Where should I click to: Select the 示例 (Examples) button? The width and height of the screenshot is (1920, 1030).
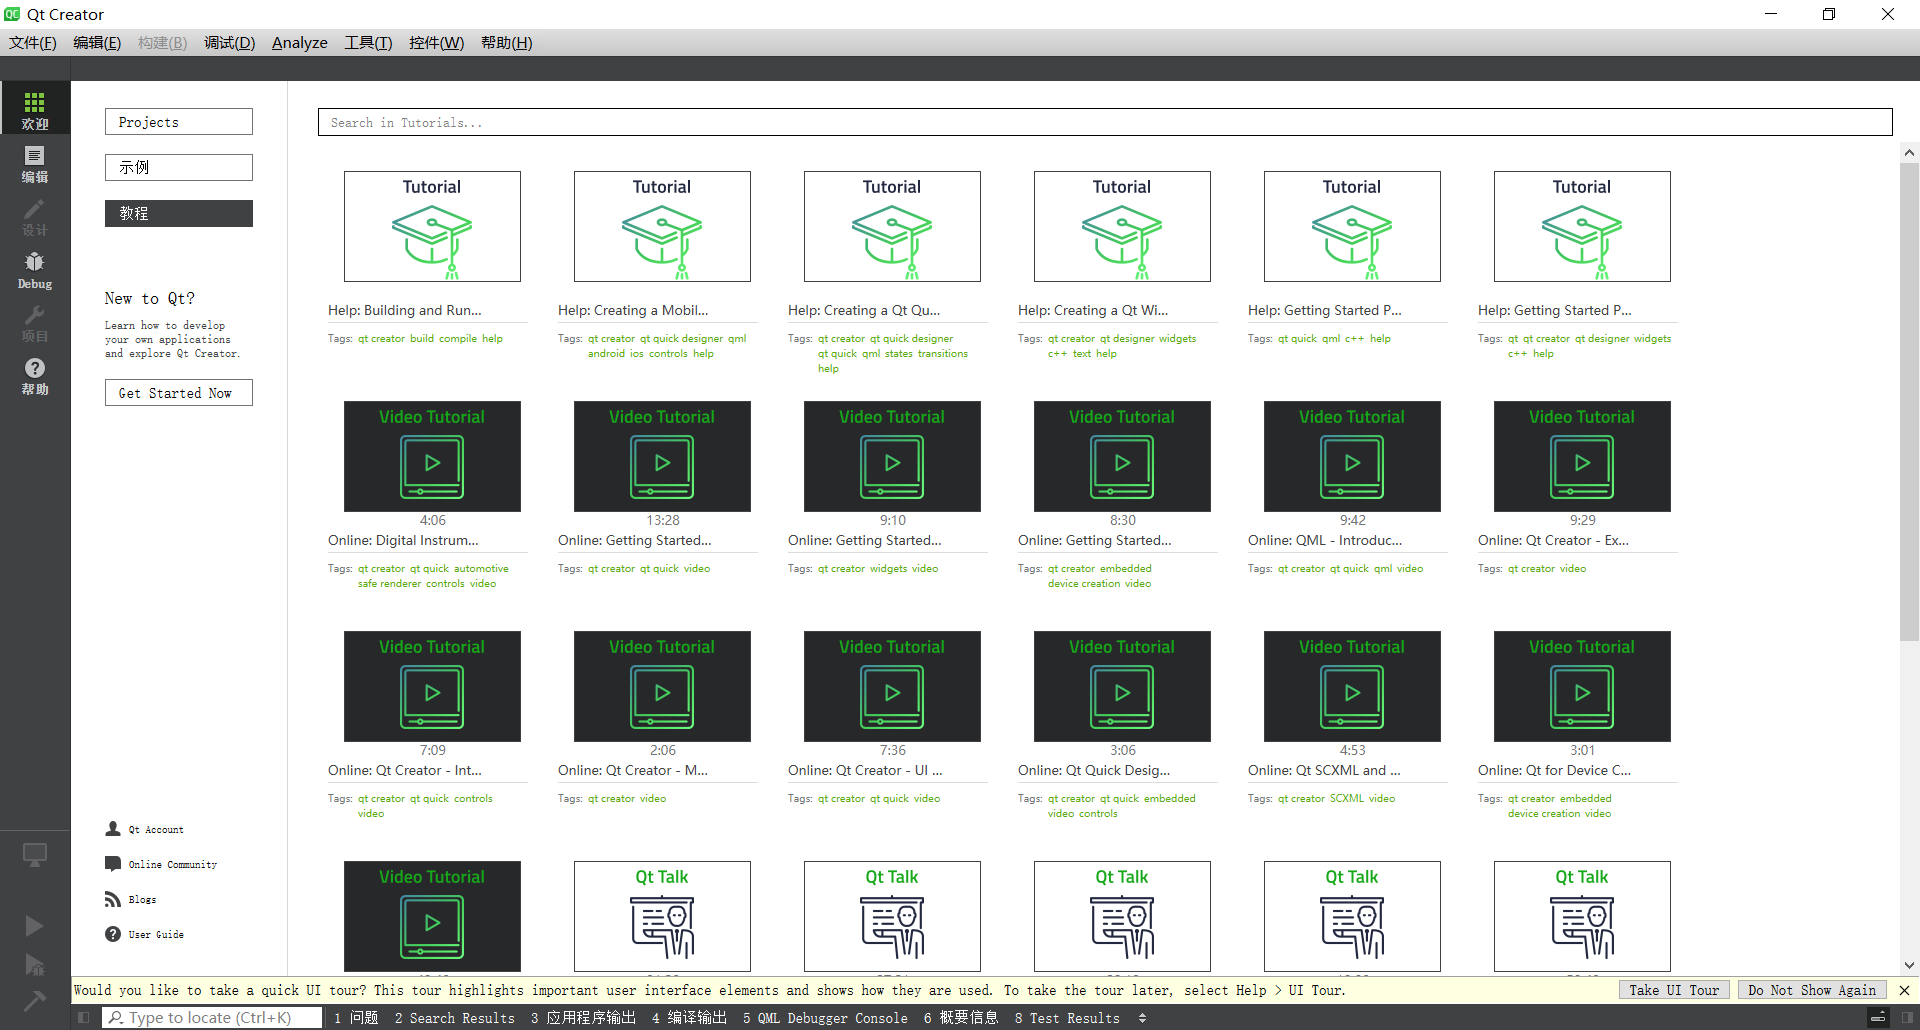179,167
